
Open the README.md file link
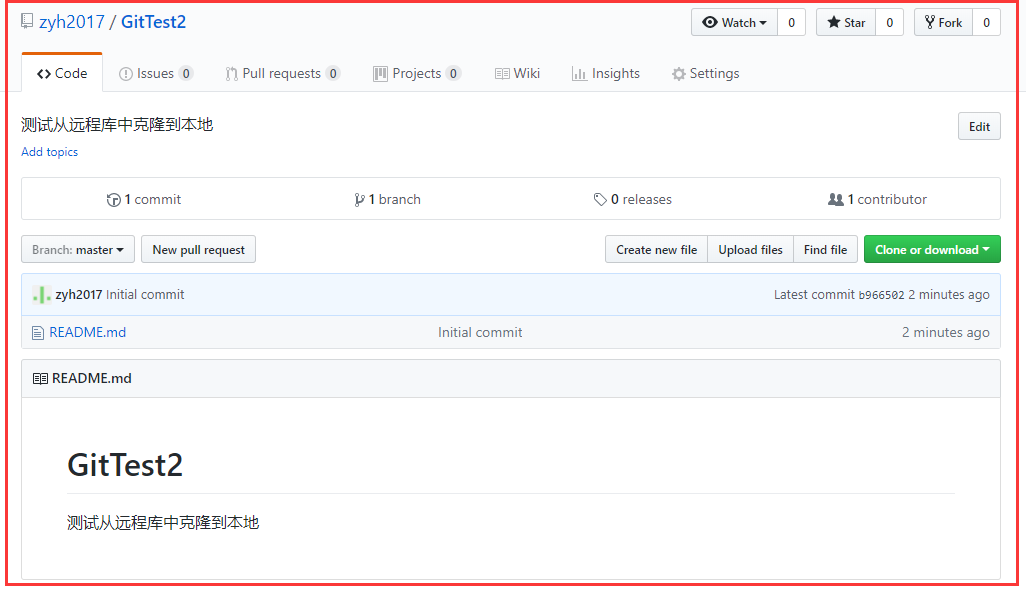point(88,332)
